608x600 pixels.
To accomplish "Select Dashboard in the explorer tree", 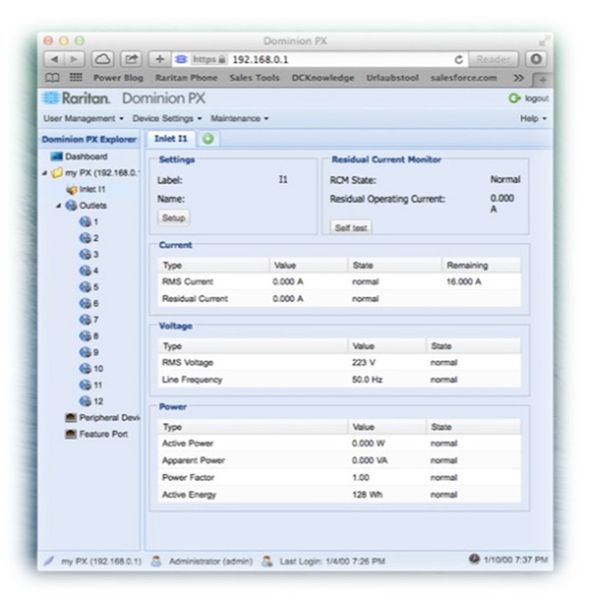I will click(x=86, y=156).
